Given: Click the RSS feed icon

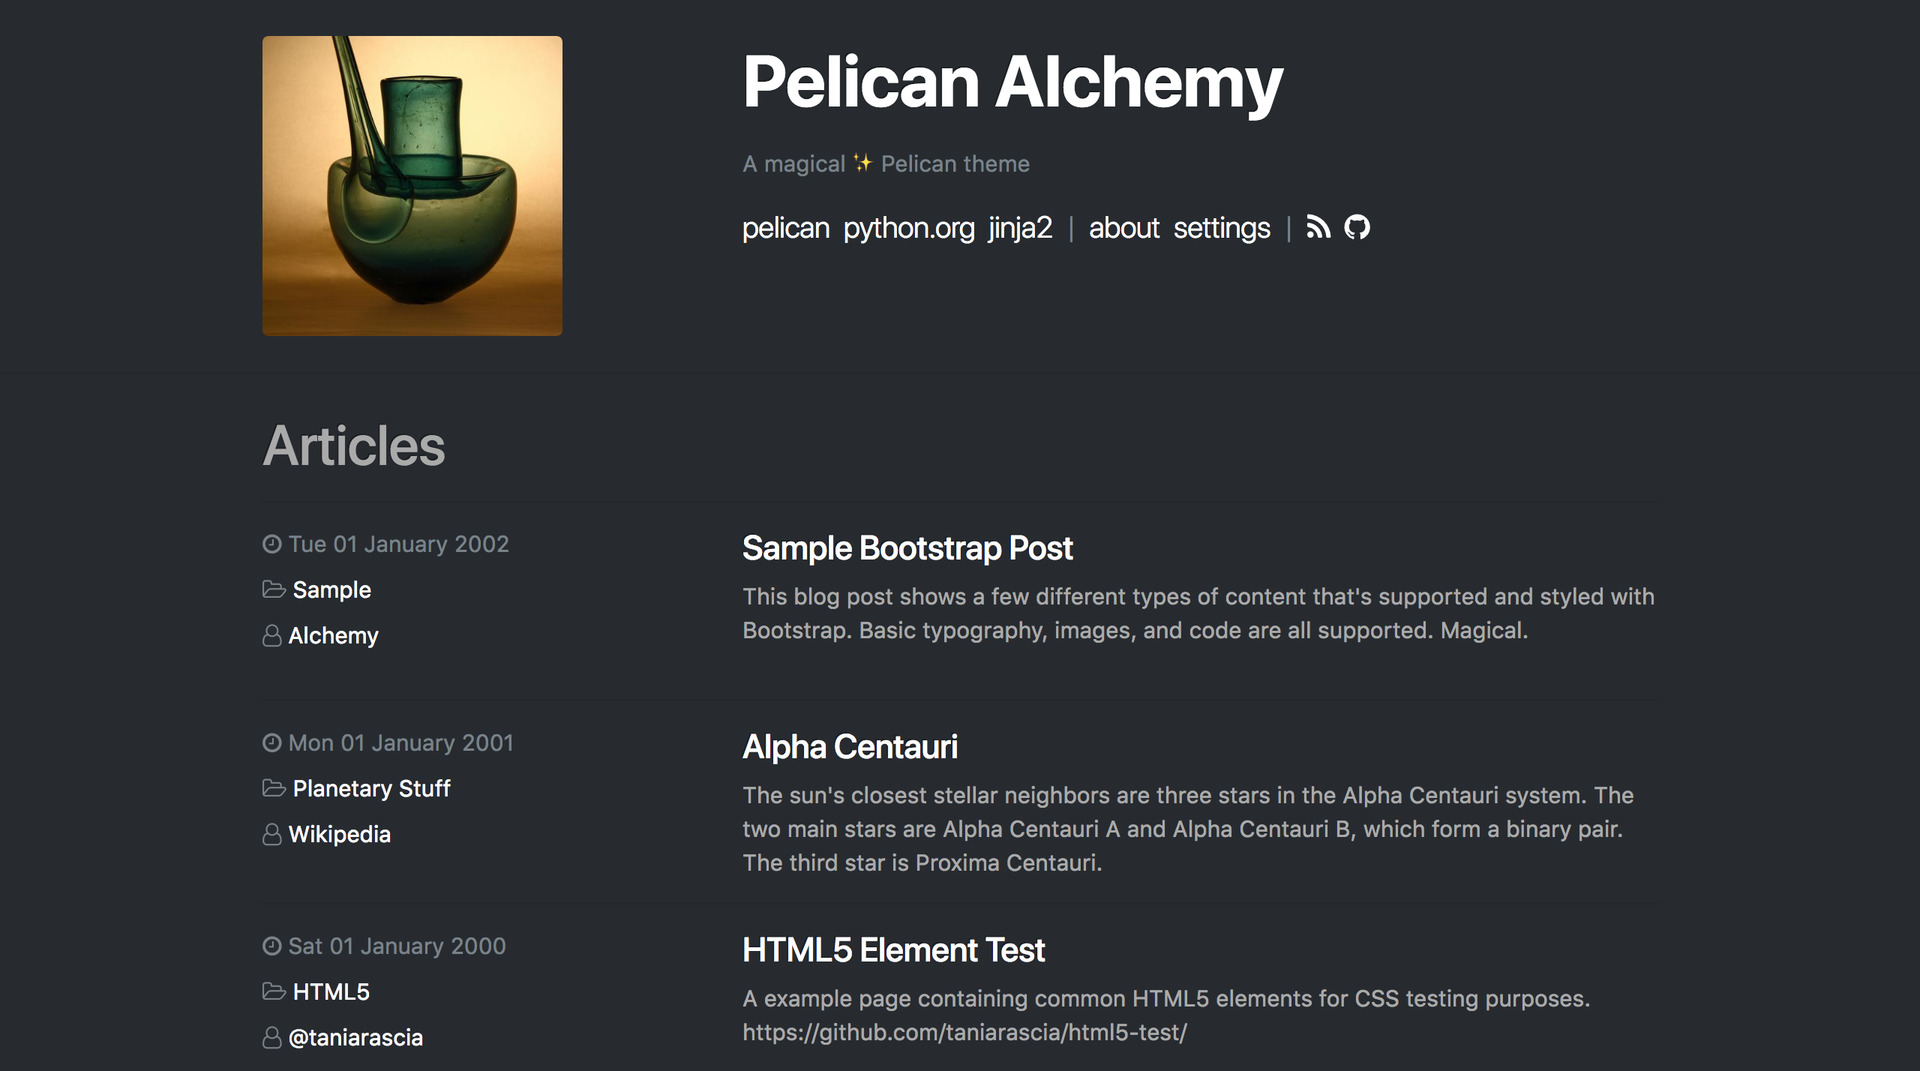Looking at the screenshot, I should (x=1318, y=228).
